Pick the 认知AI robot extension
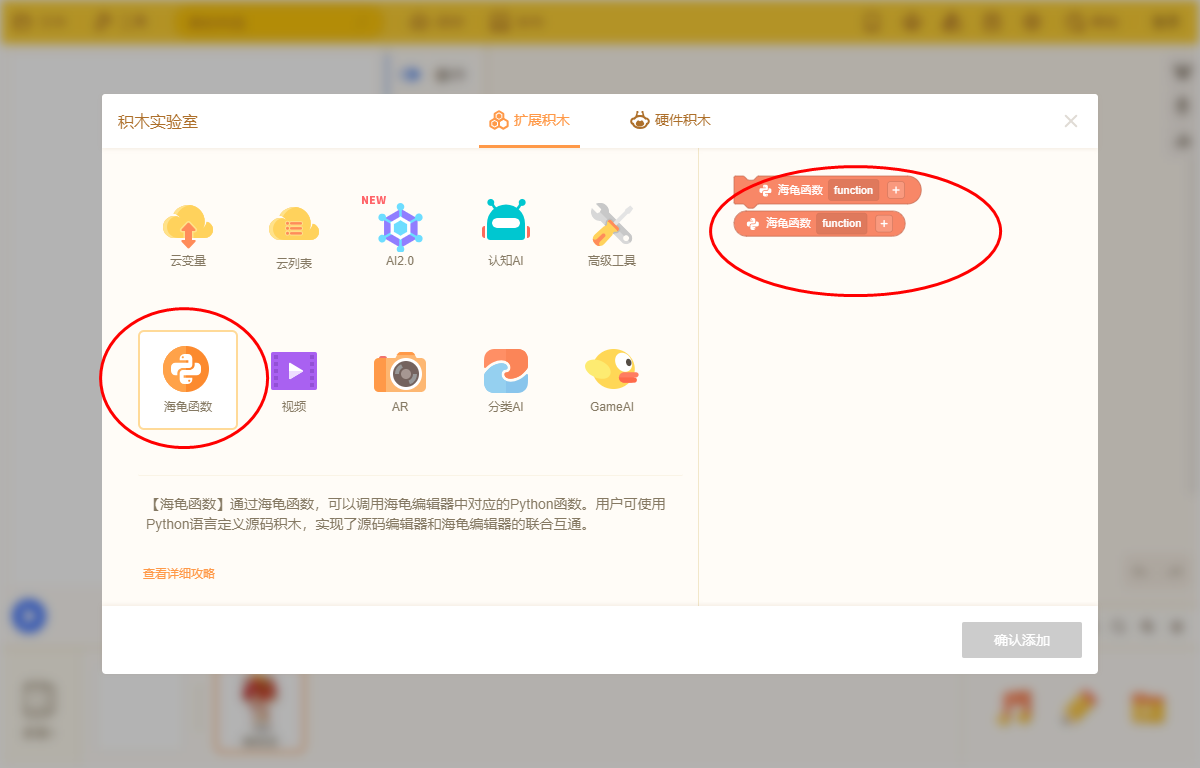The height and width of the screenshot is (768, 1200). [x=506, y=235]
